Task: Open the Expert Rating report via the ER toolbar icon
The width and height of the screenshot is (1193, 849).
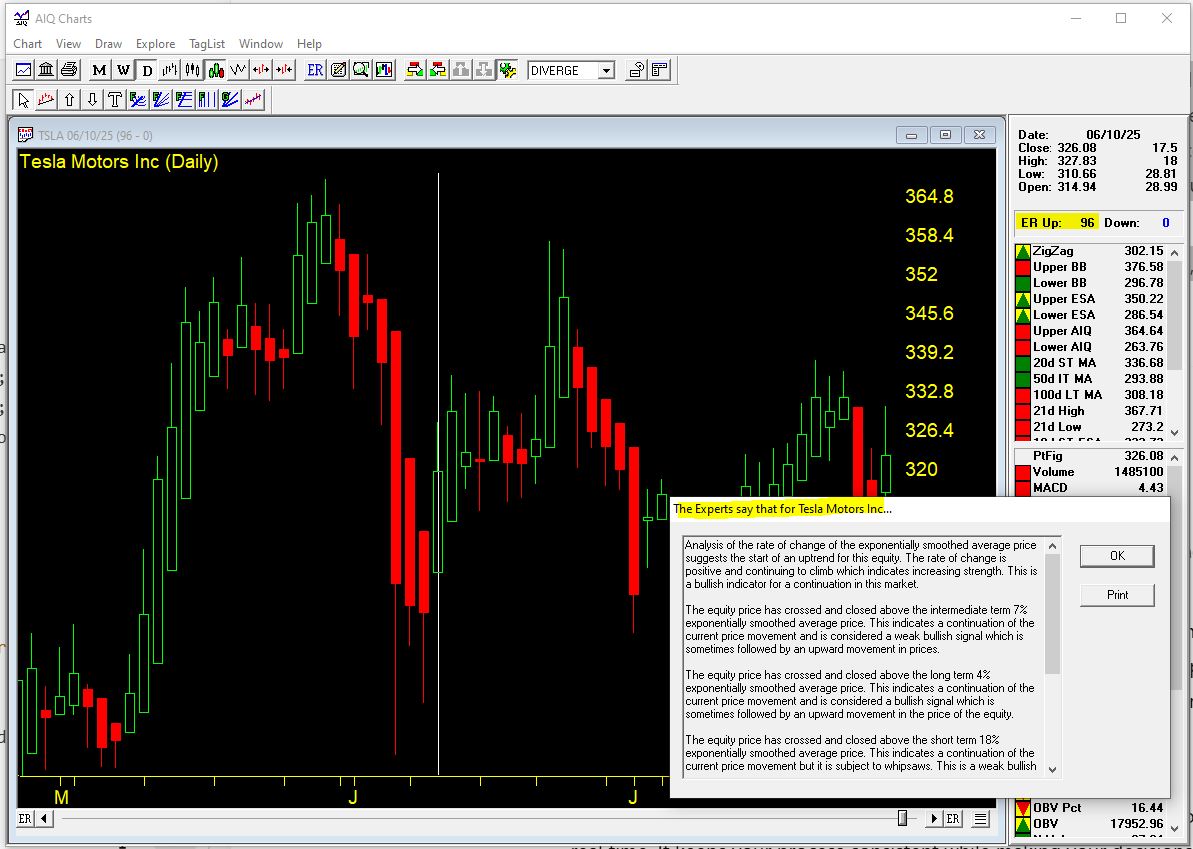Action: pos(313,69)
